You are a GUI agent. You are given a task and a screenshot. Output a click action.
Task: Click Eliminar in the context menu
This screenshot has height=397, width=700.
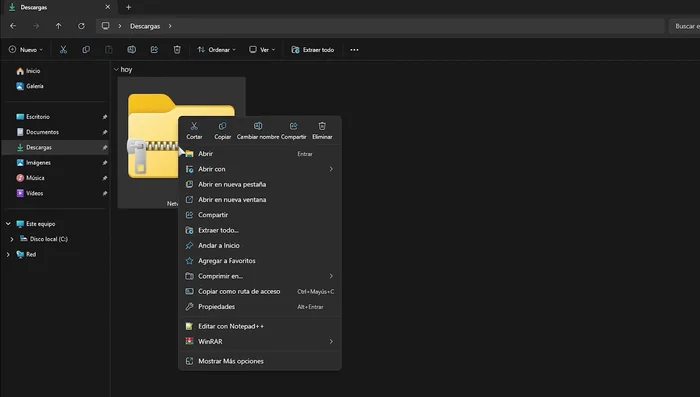point(322,131)
